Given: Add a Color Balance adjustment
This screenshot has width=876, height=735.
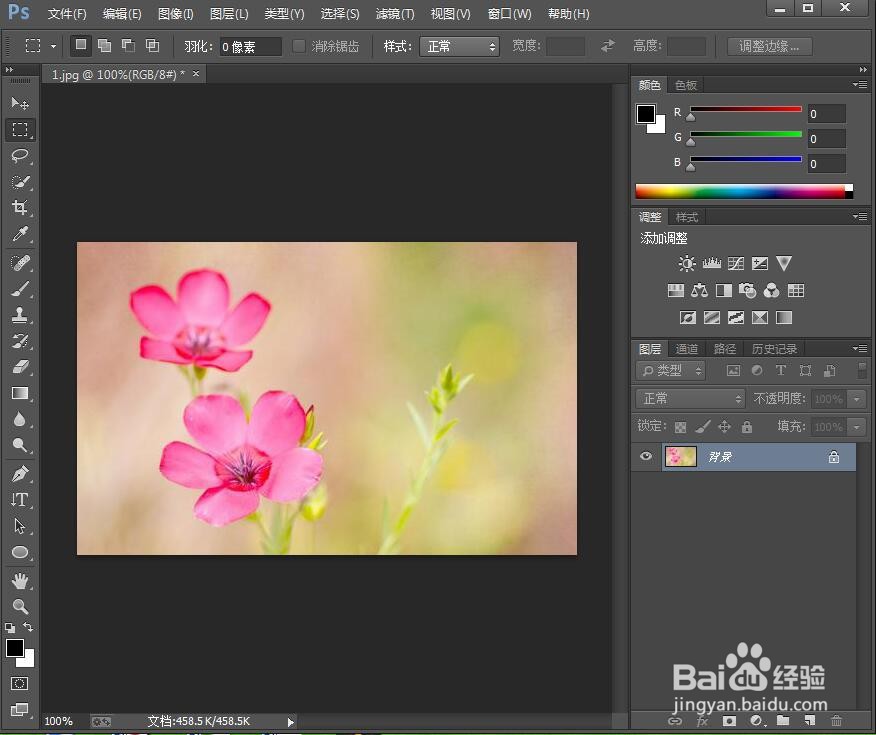Looking at the screenshot, I should [699, 290].
